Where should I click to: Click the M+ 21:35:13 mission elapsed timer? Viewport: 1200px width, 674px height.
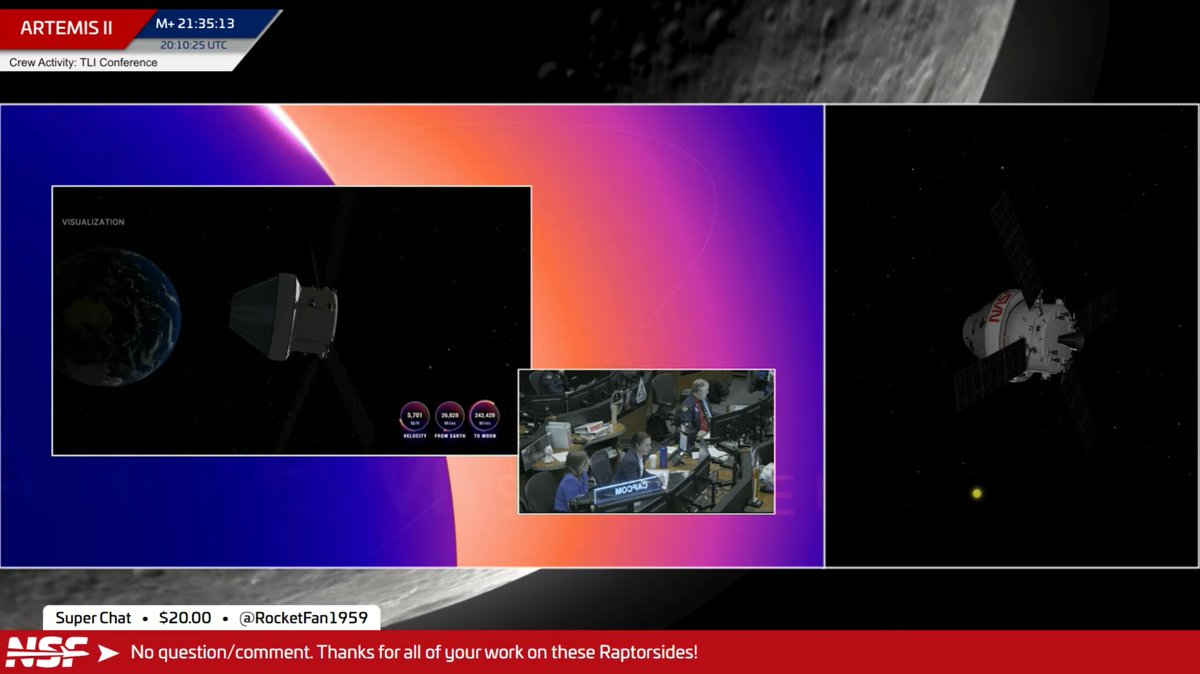(195, 23)
